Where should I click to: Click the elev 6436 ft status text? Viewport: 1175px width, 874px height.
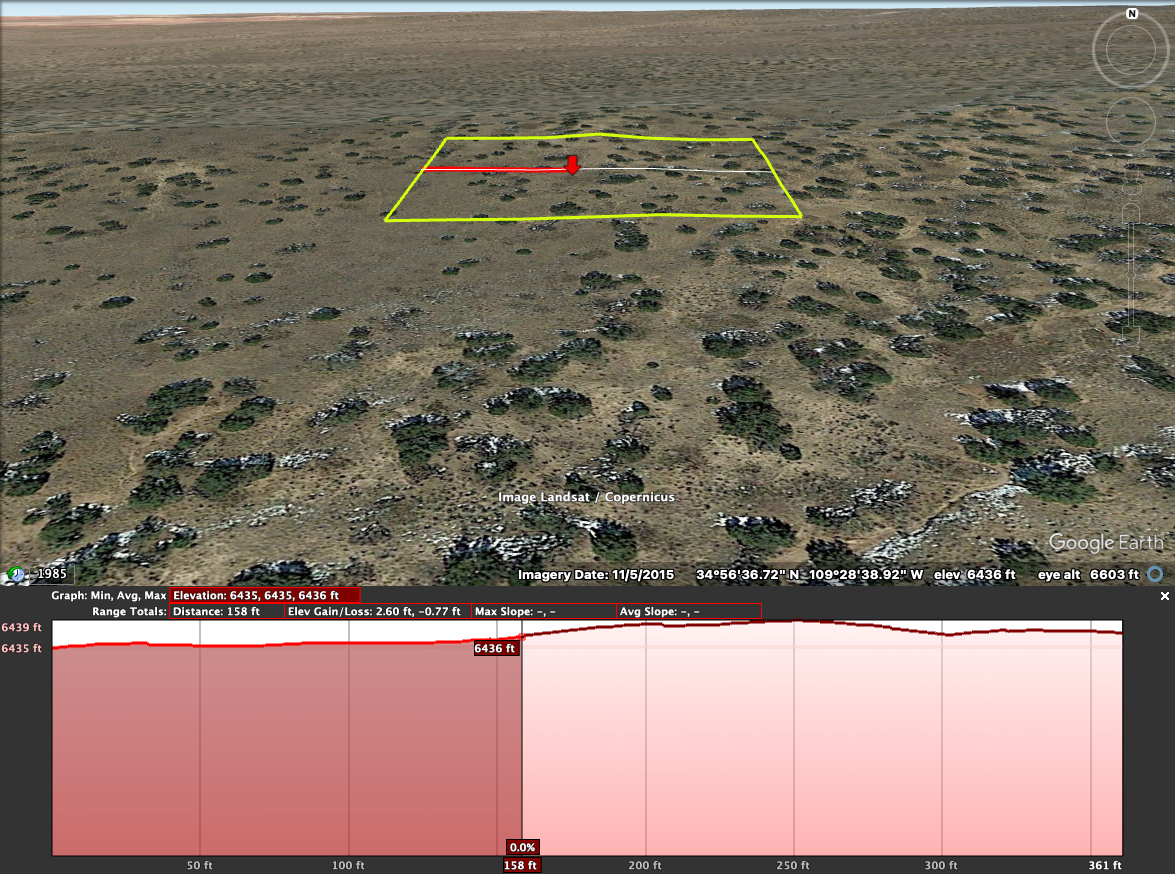pos(974,575)
